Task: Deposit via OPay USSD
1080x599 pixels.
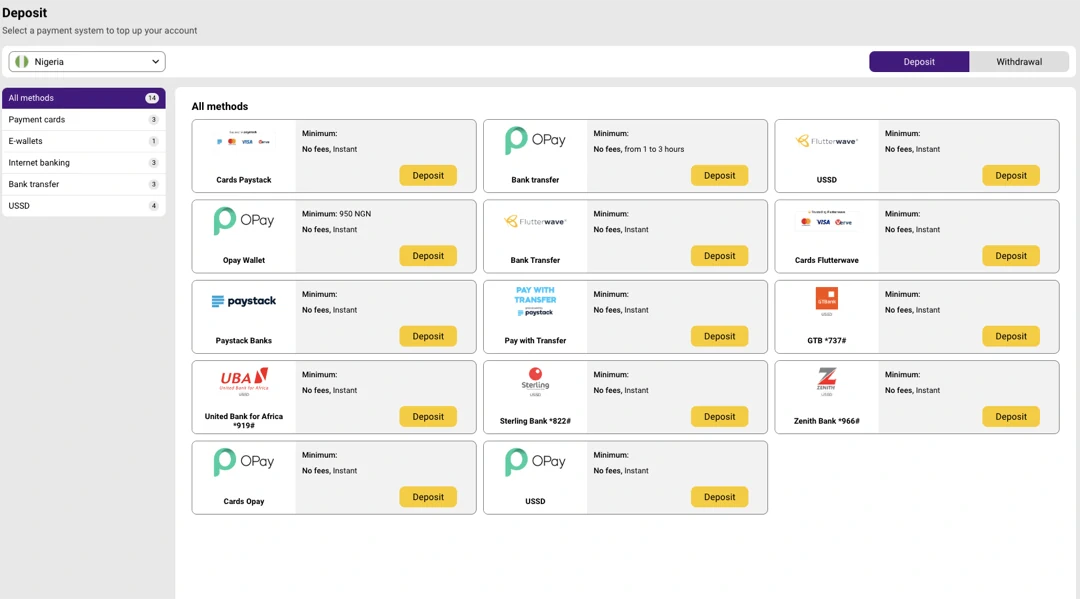Action: coord(719,496)
